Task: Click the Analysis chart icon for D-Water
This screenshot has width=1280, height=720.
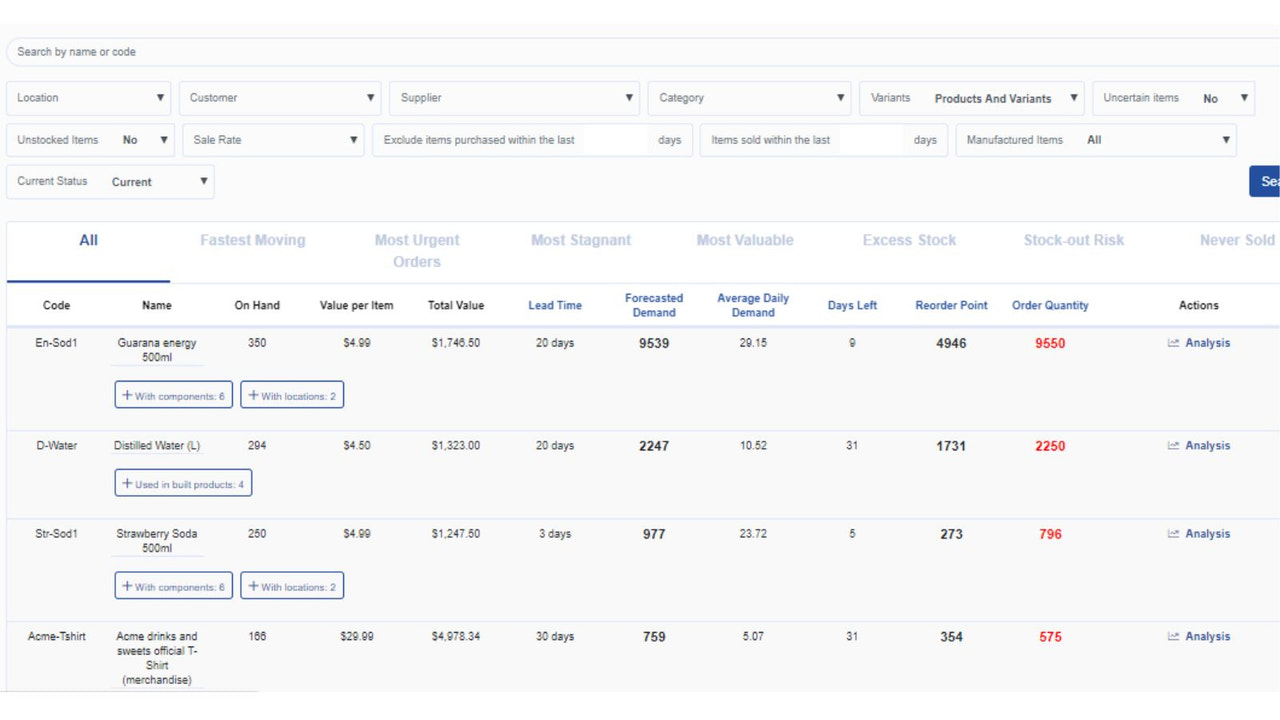Action: click(1173, 446)
